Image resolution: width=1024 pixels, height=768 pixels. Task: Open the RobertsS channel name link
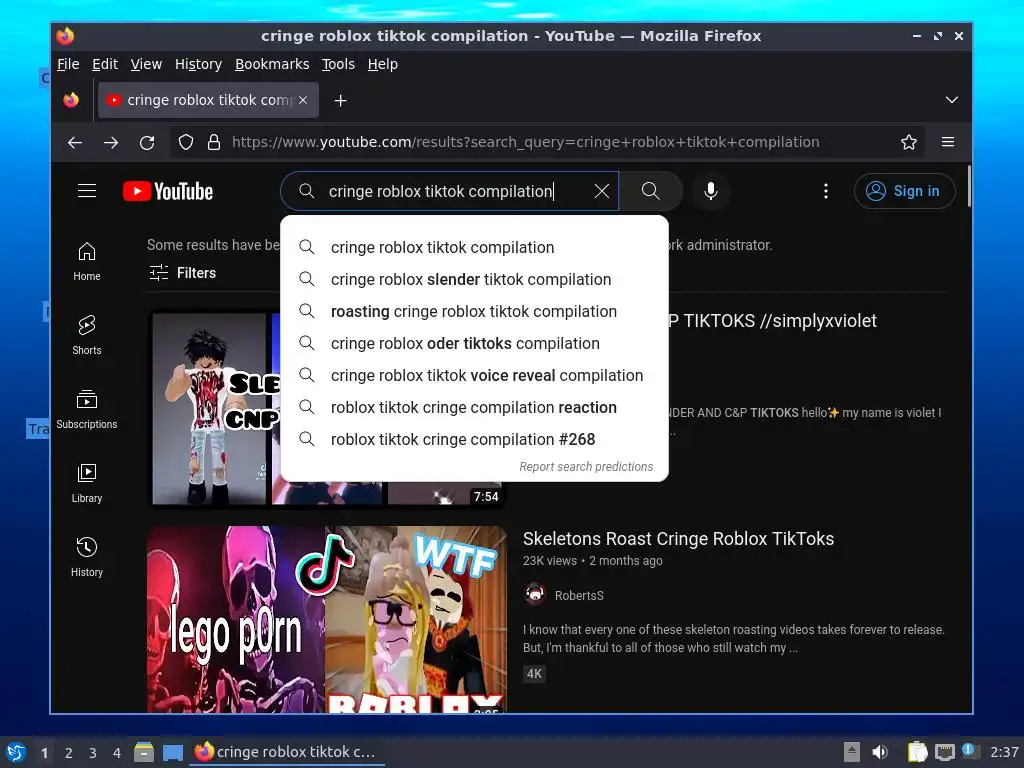(579, 596)
